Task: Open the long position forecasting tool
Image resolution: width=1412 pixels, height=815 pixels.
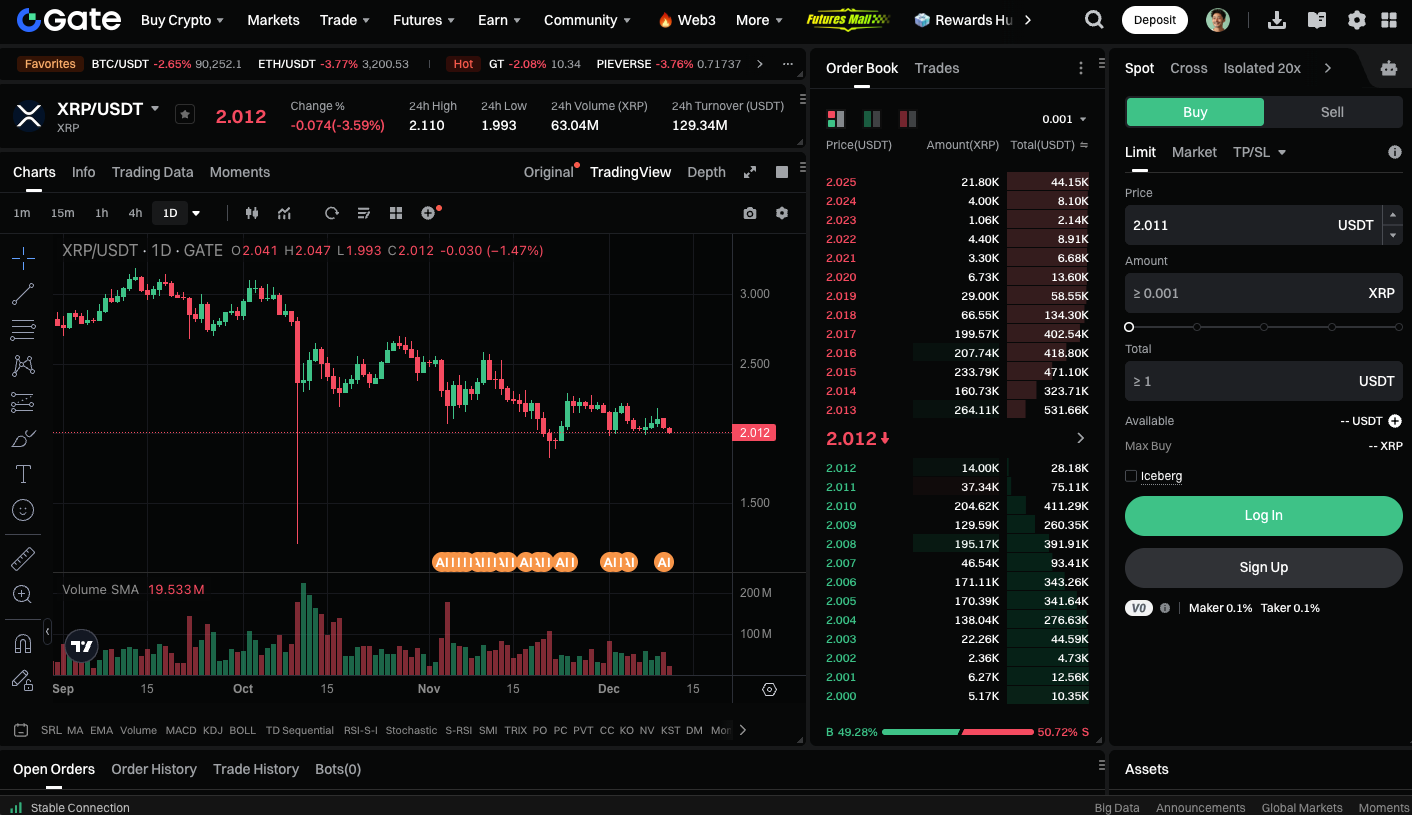Action: 23,402
